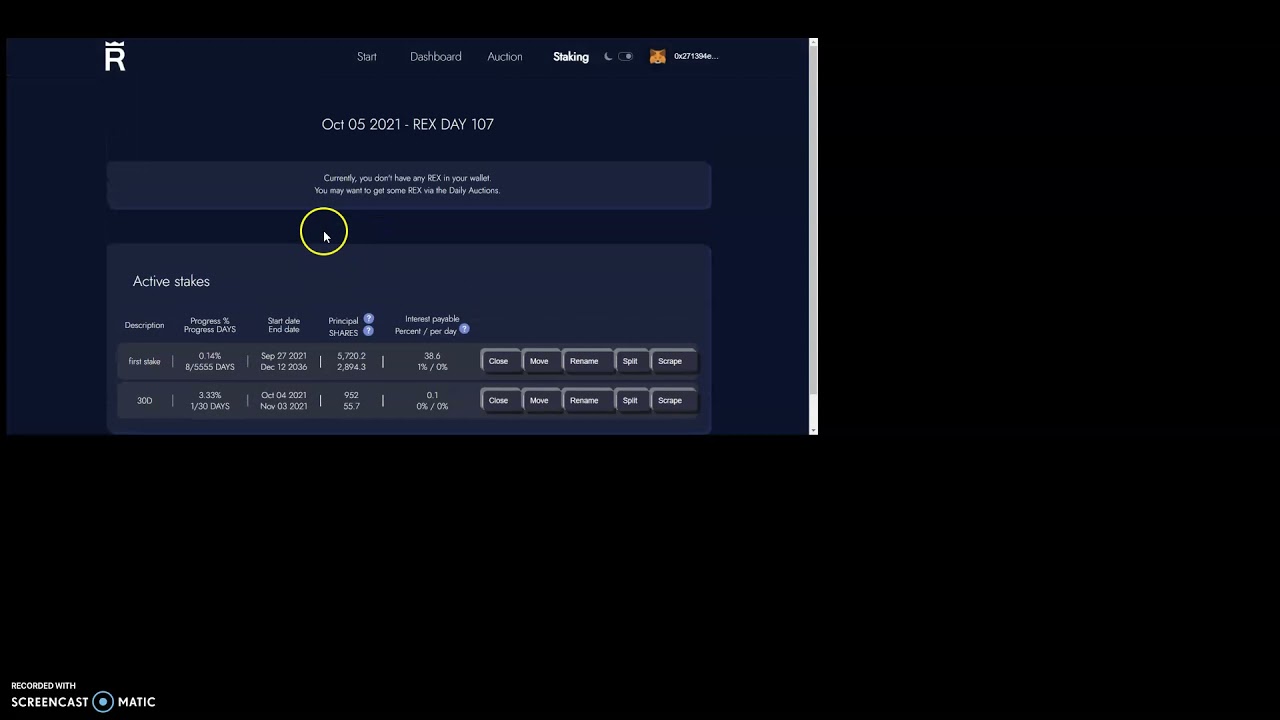Click 'Oct 05 2021 - REX DAY 107' heading
Viewport: 1280px width, 720px height.
point(408,124)
